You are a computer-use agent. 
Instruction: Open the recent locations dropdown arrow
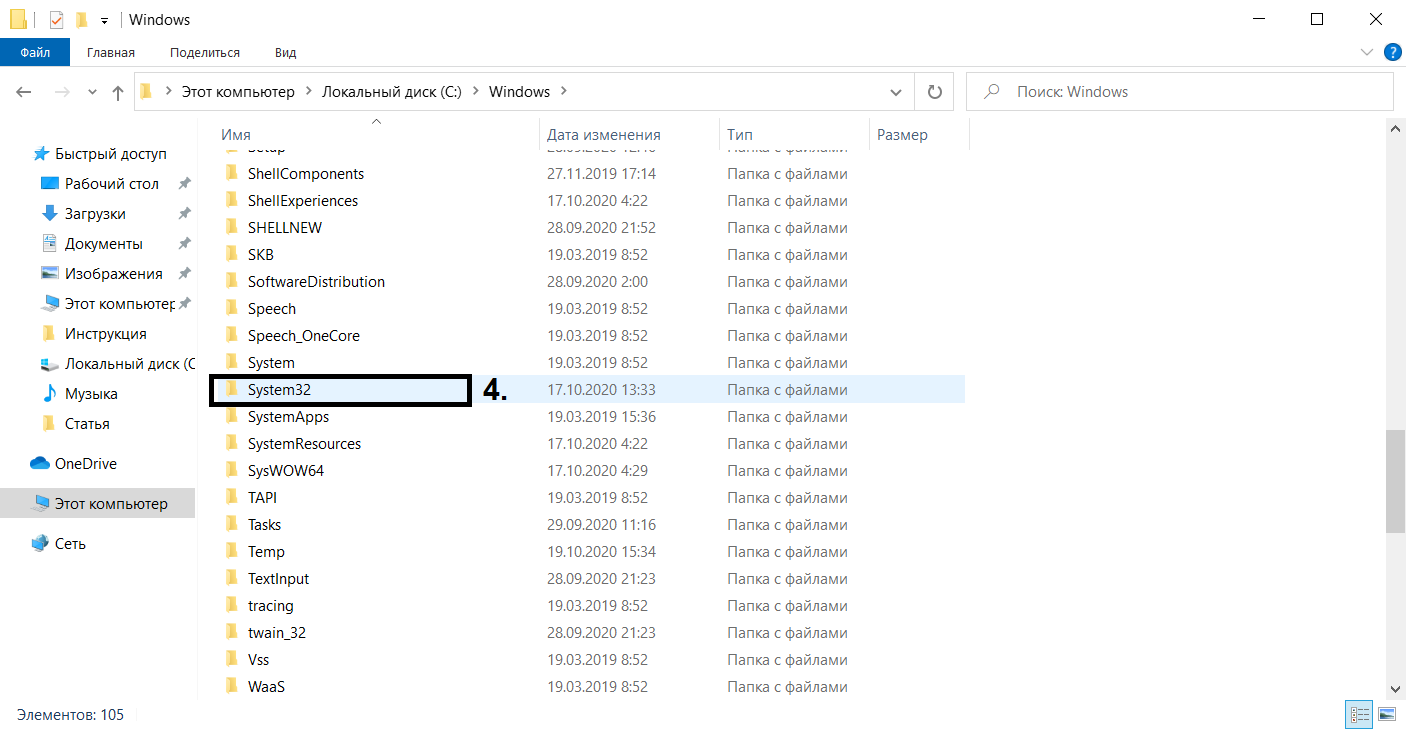point(92,92)
